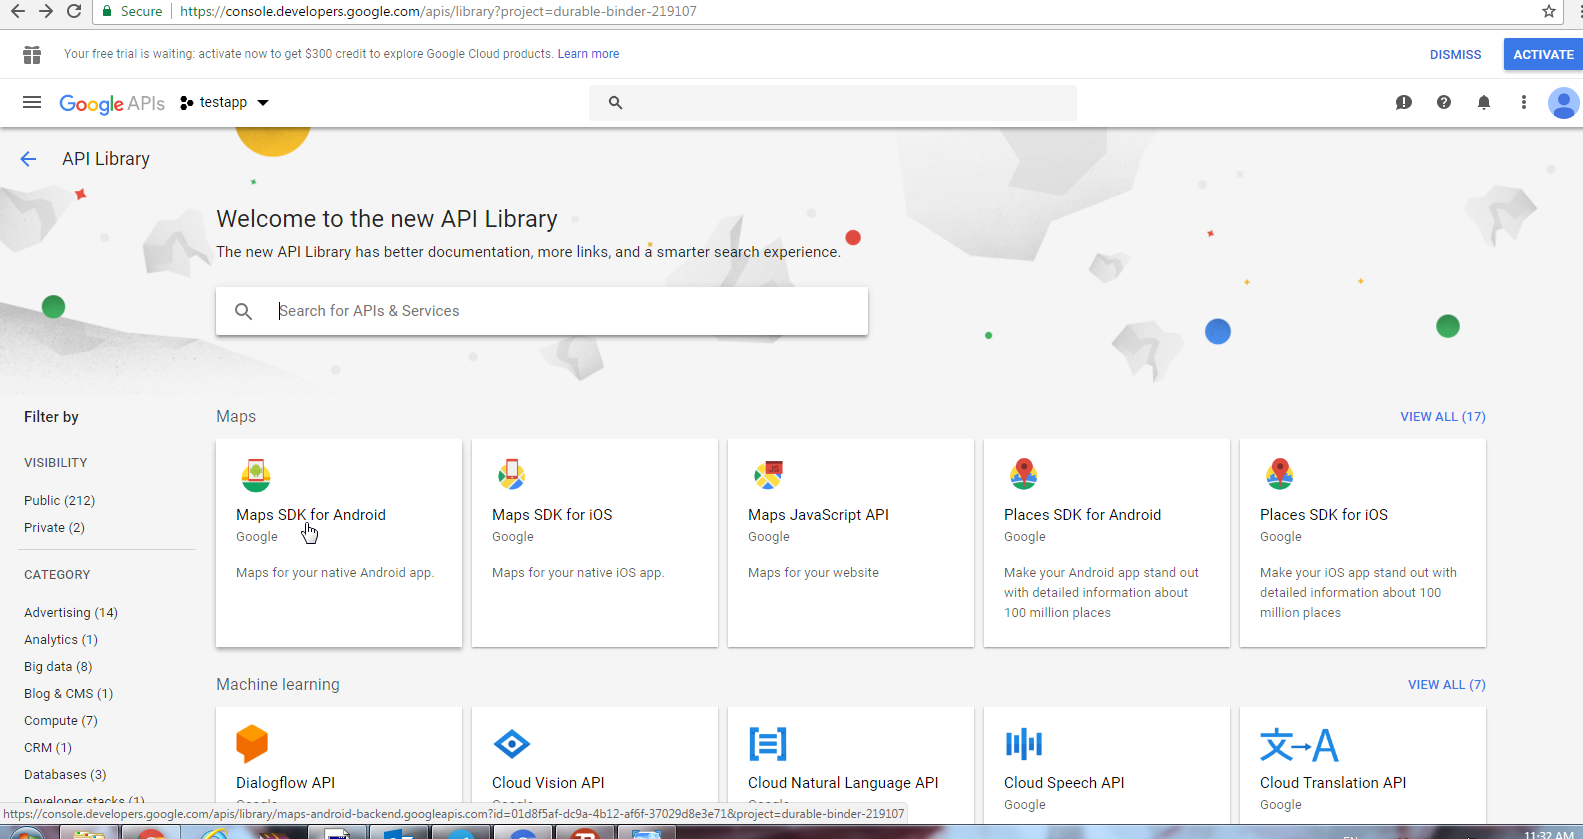The image size is (1583, 839).
Task: Click the Cloud Natural Language API icon
Action: click(768, 744)
